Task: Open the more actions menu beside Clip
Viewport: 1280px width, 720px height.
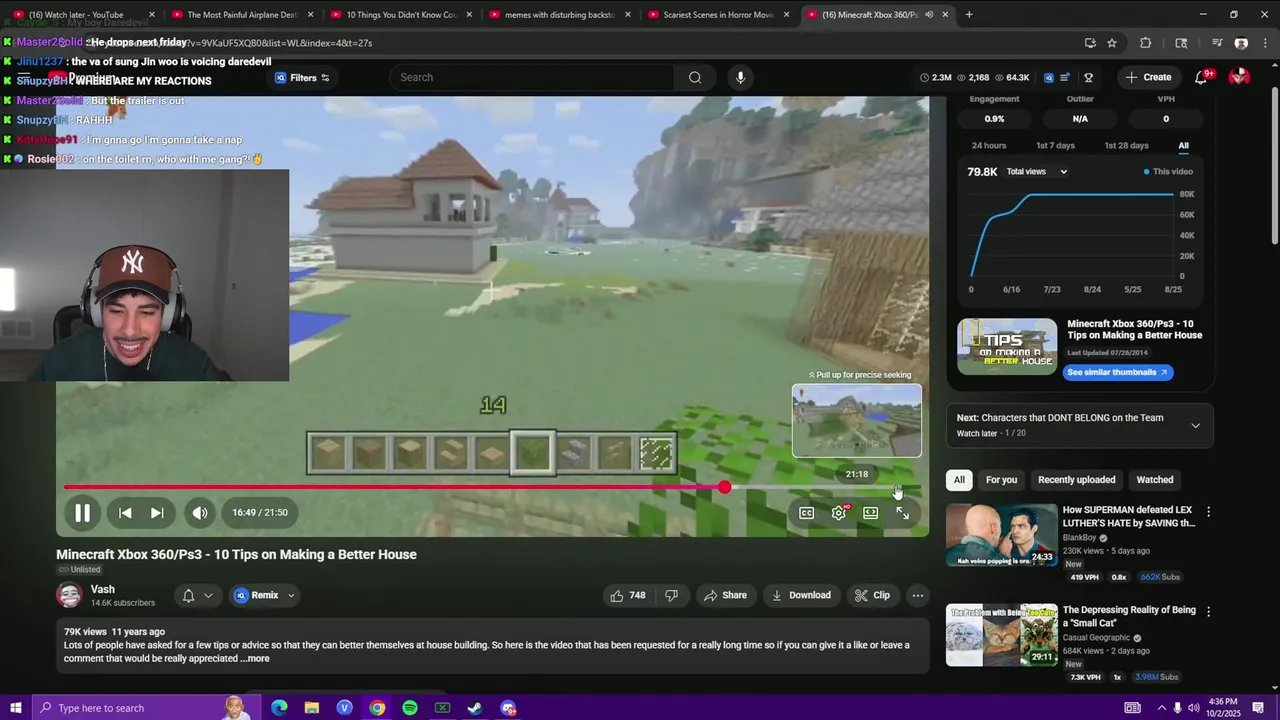Action: (x=917, y=595)
